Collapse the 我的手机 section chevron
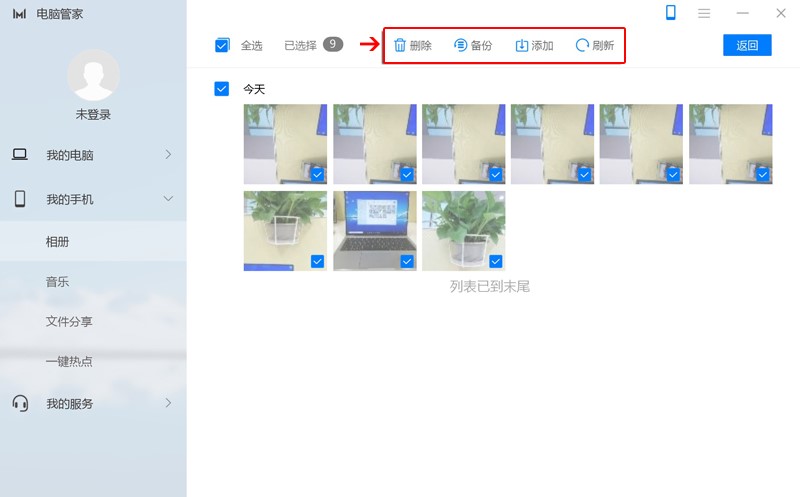The height and width of the screenshot is (497, 800). 168,199
